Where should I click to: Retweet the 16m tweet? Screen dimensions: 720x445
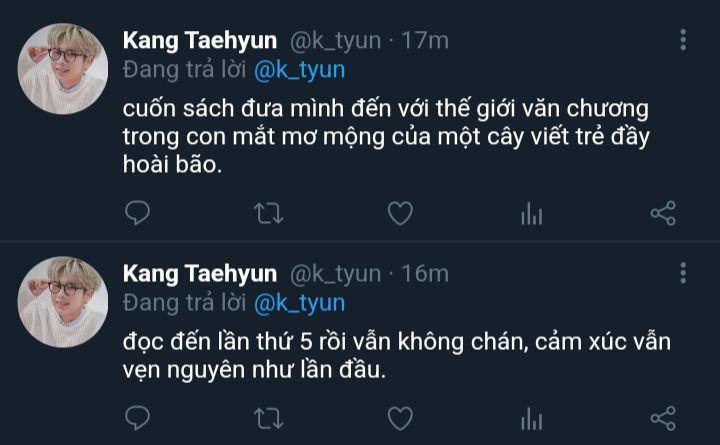click(x=269, y=419)
